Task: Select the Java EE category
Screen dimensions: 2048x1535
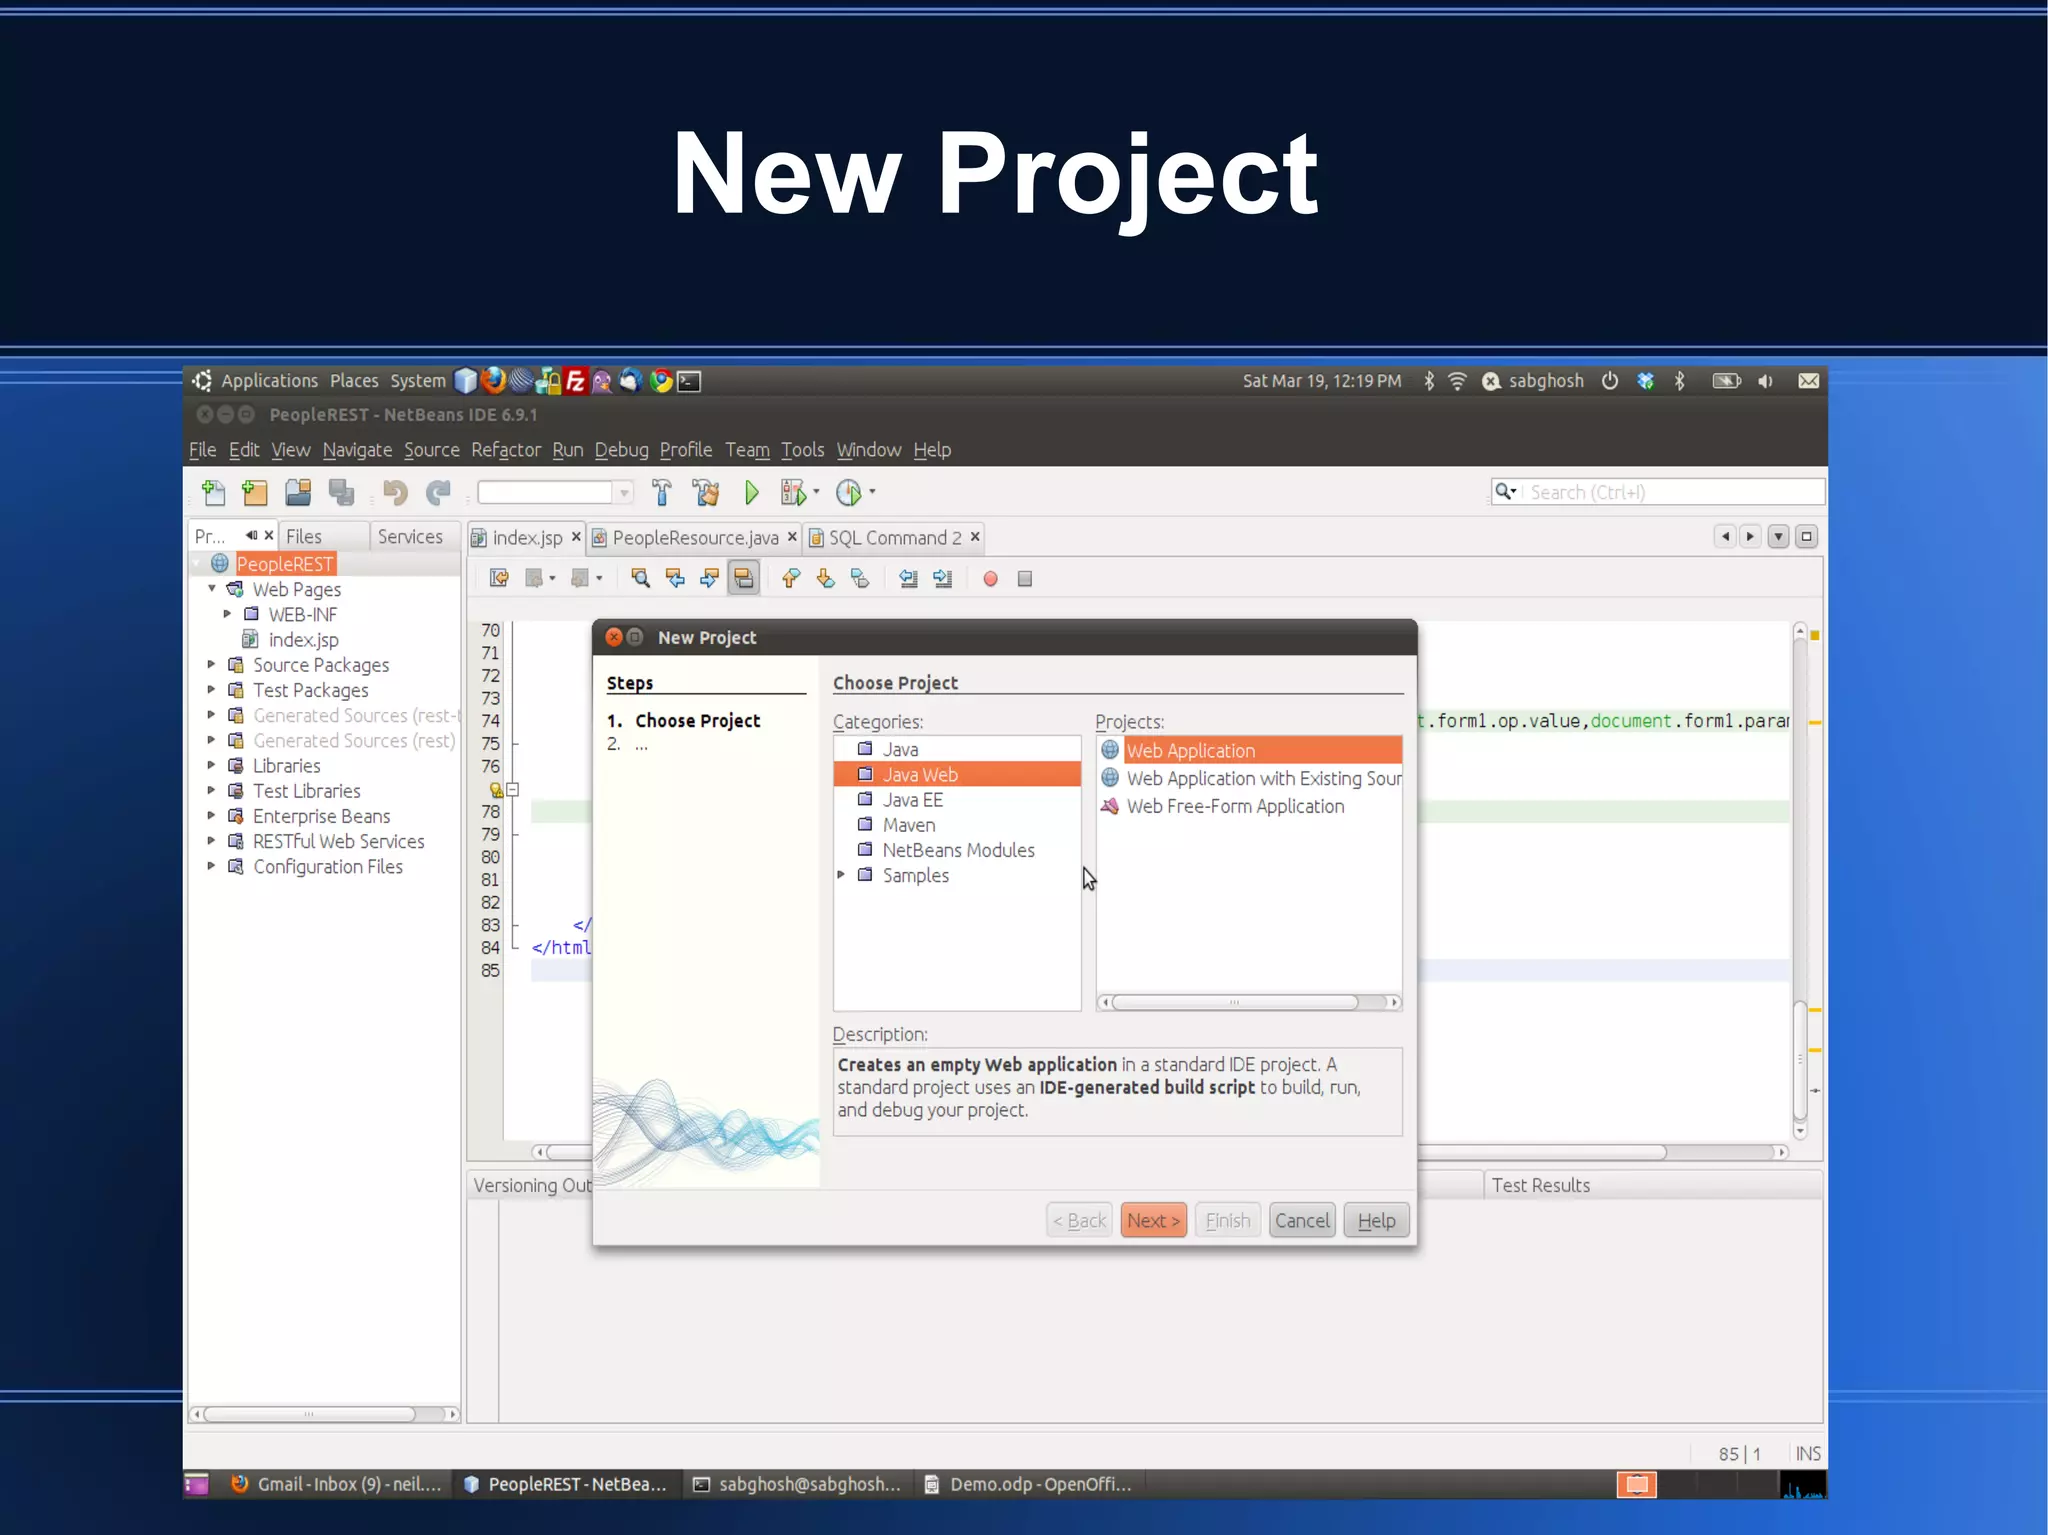Action: pyautogui.click(x=912, y=800)
